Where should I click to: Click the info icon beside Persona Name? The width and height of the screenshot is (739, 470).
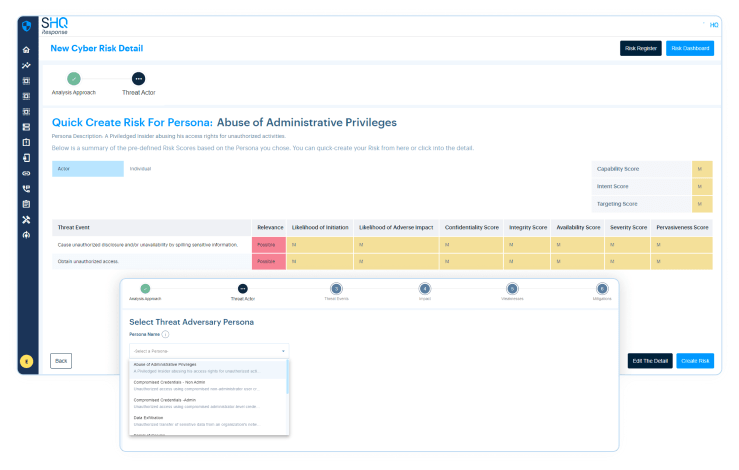[x=165, y=335]
